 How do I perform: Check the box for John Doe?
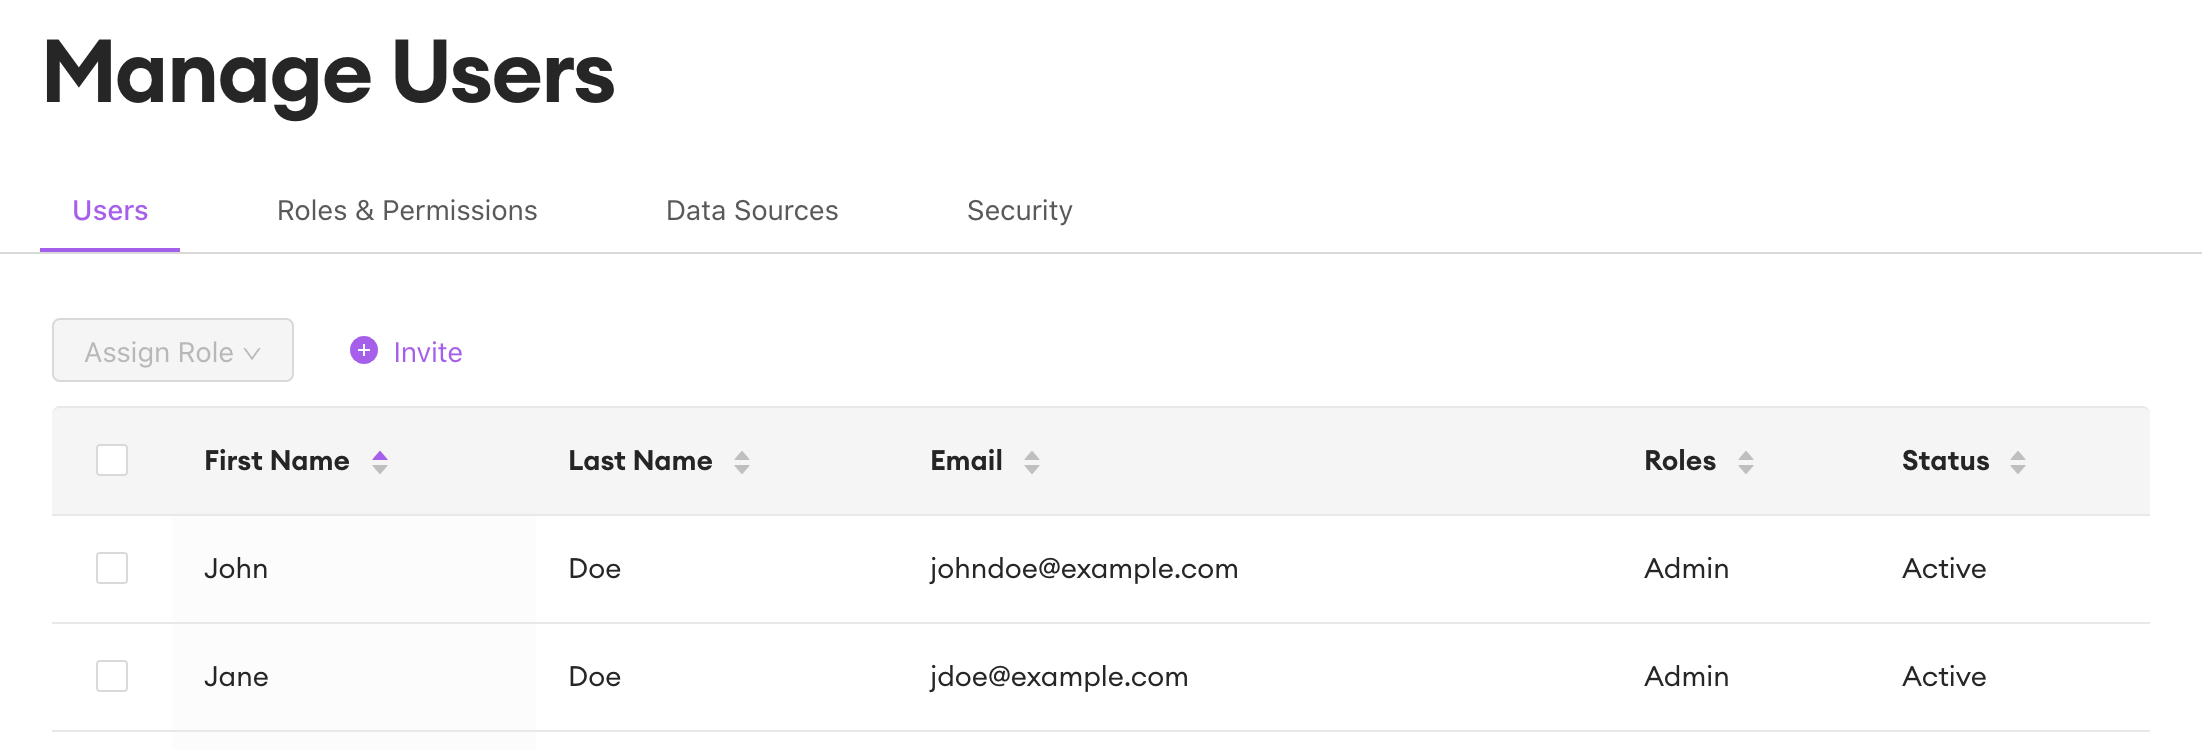click(112, 568)
